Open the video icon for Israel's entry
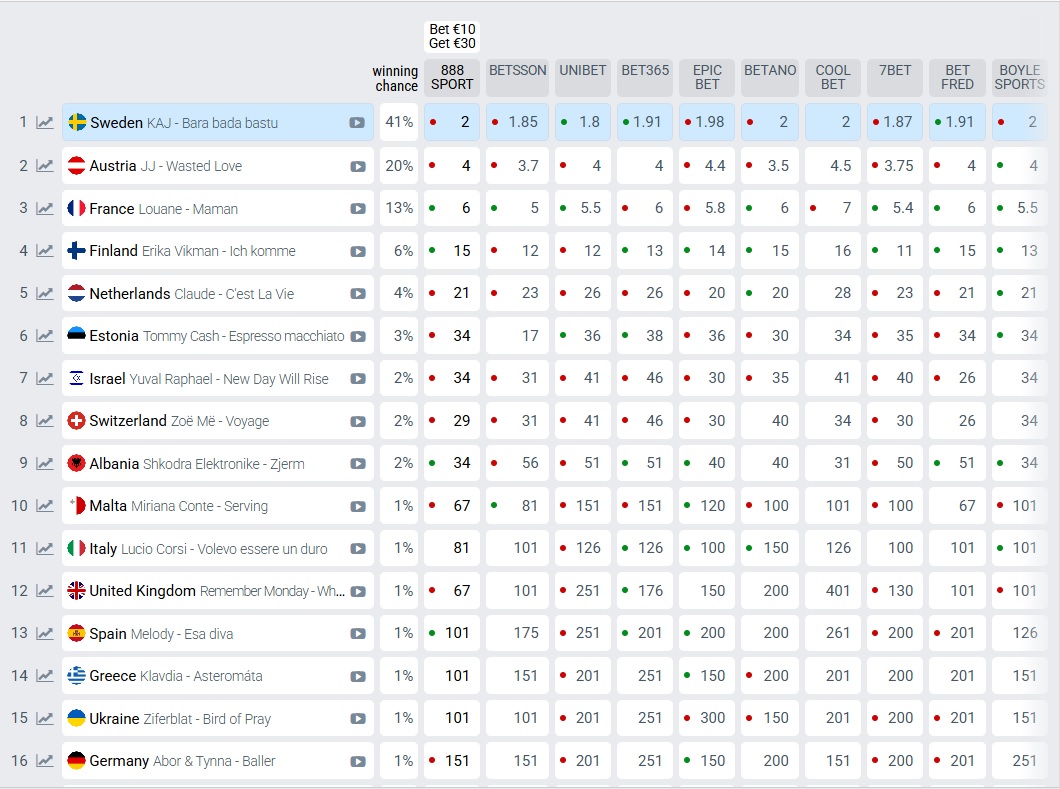This screenshot has width=1060, height=789. pos(357,379)
